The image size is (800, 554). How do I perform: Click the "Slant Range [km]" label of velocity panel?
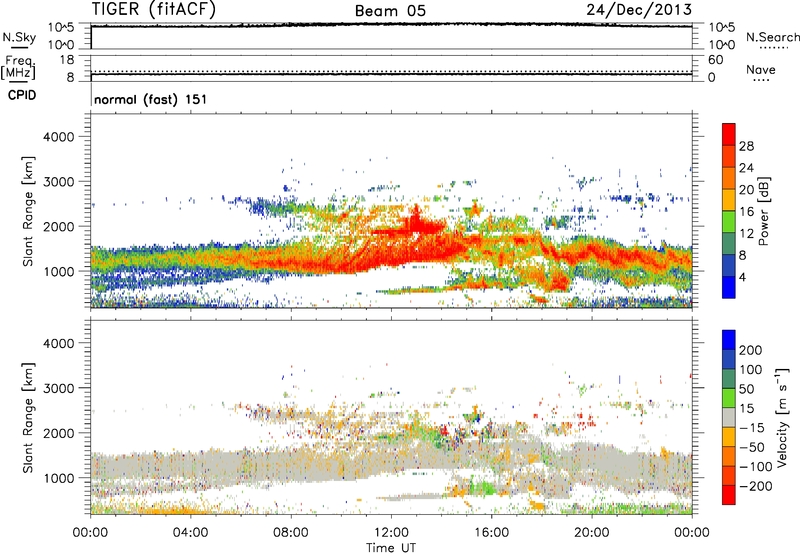(28, 418)
